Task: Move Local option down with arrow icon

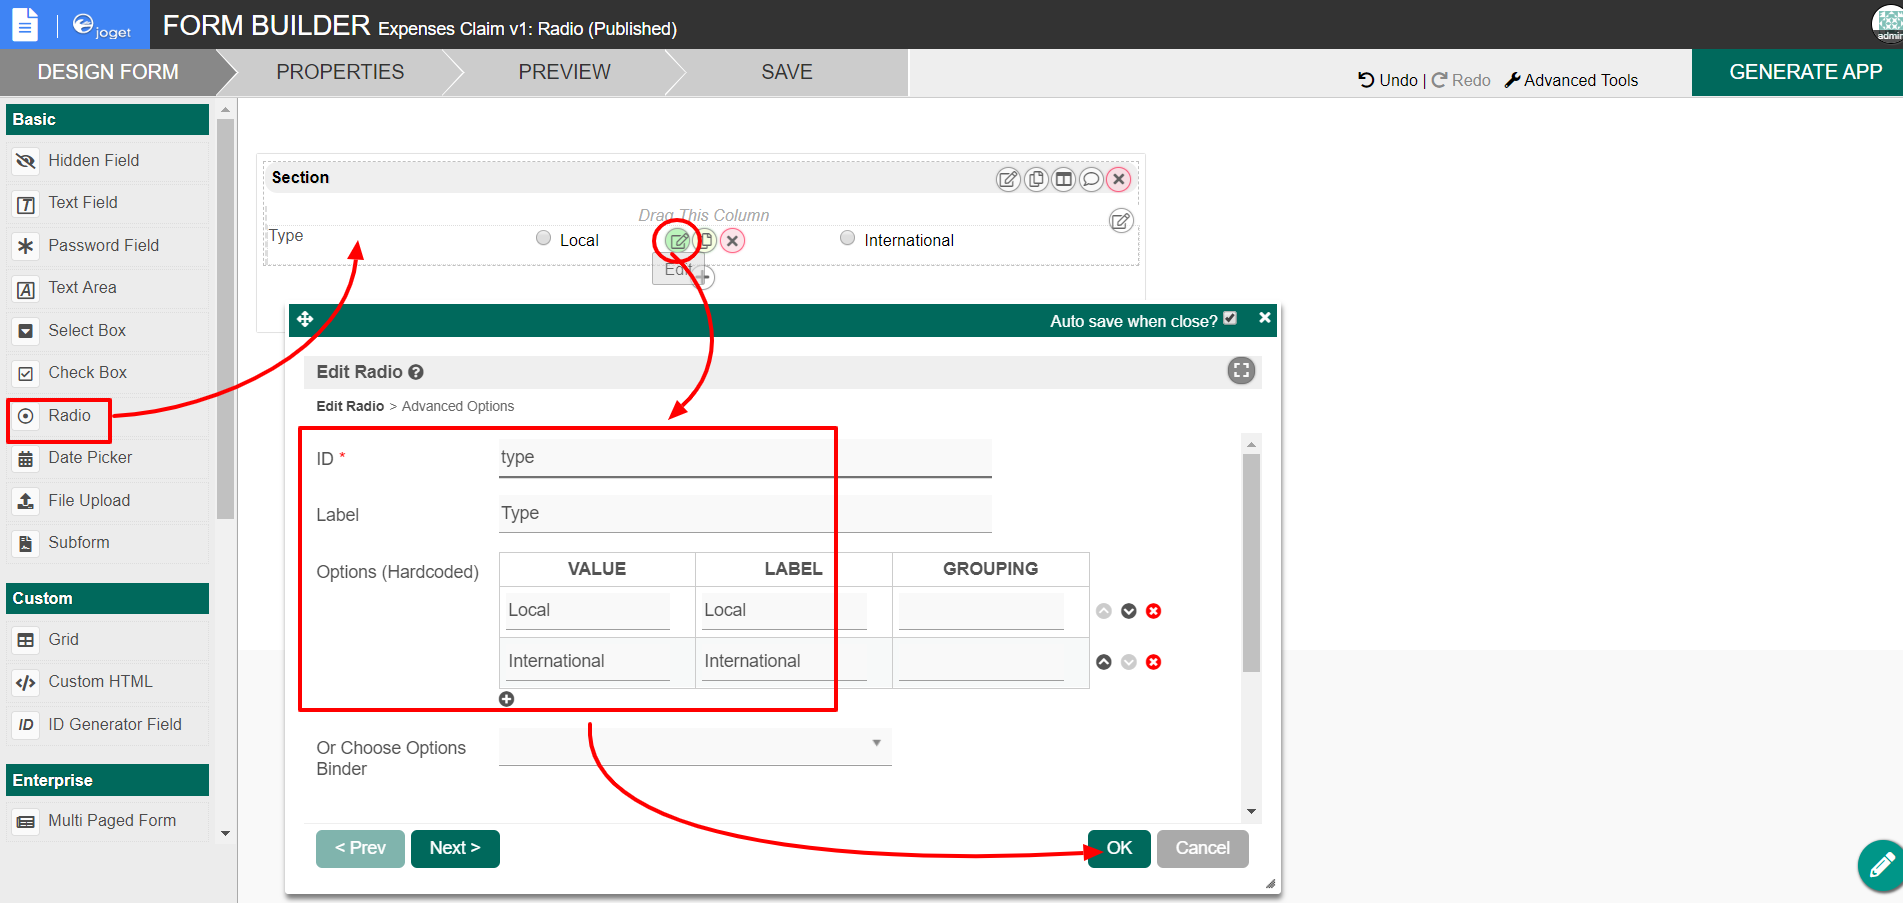Action: [1128, 611]
